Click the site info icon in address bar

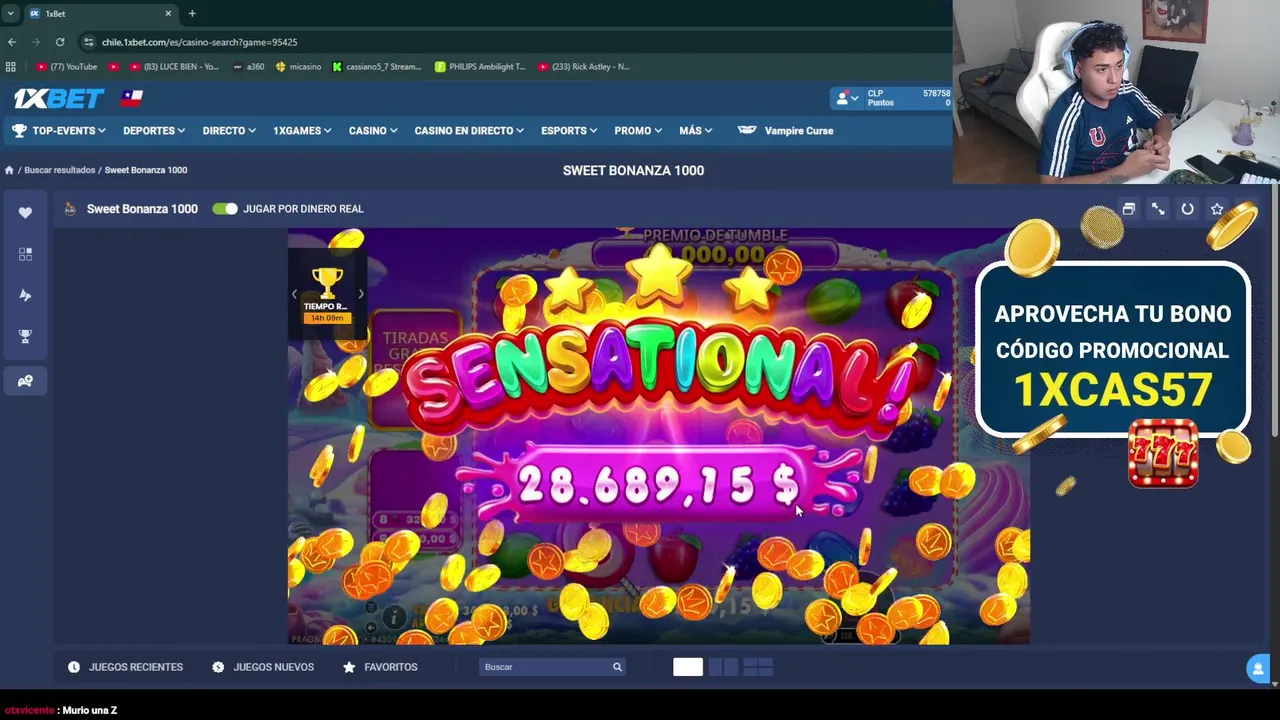(89, 42)
